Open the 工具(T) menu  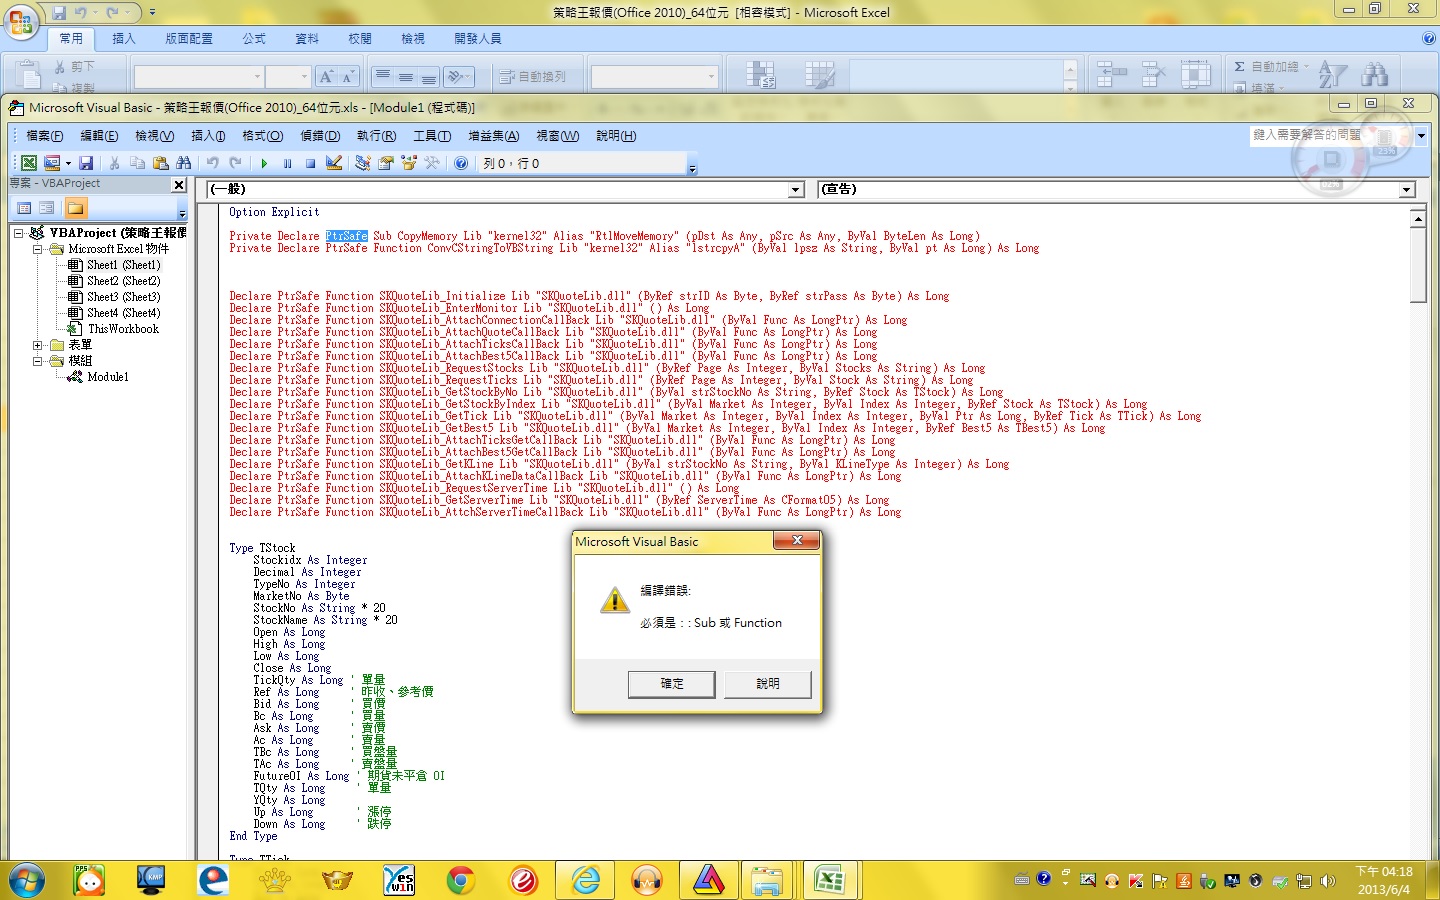point(432,136)
